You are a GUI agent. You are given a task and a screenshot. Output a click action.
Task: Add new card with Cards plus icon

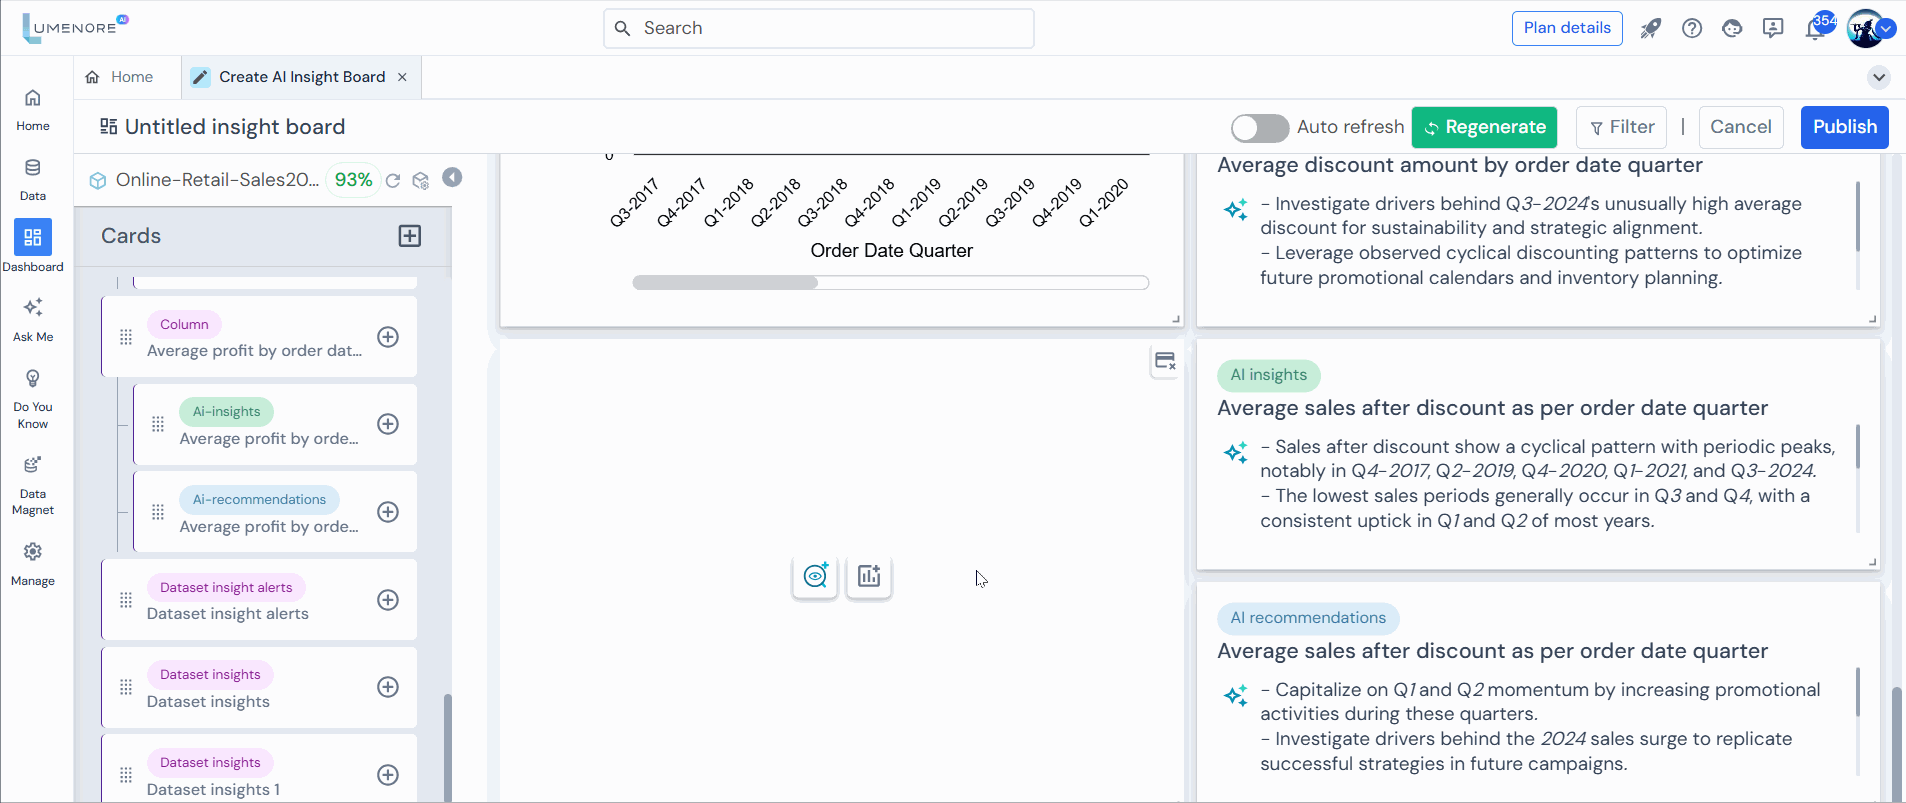[410, 236]
